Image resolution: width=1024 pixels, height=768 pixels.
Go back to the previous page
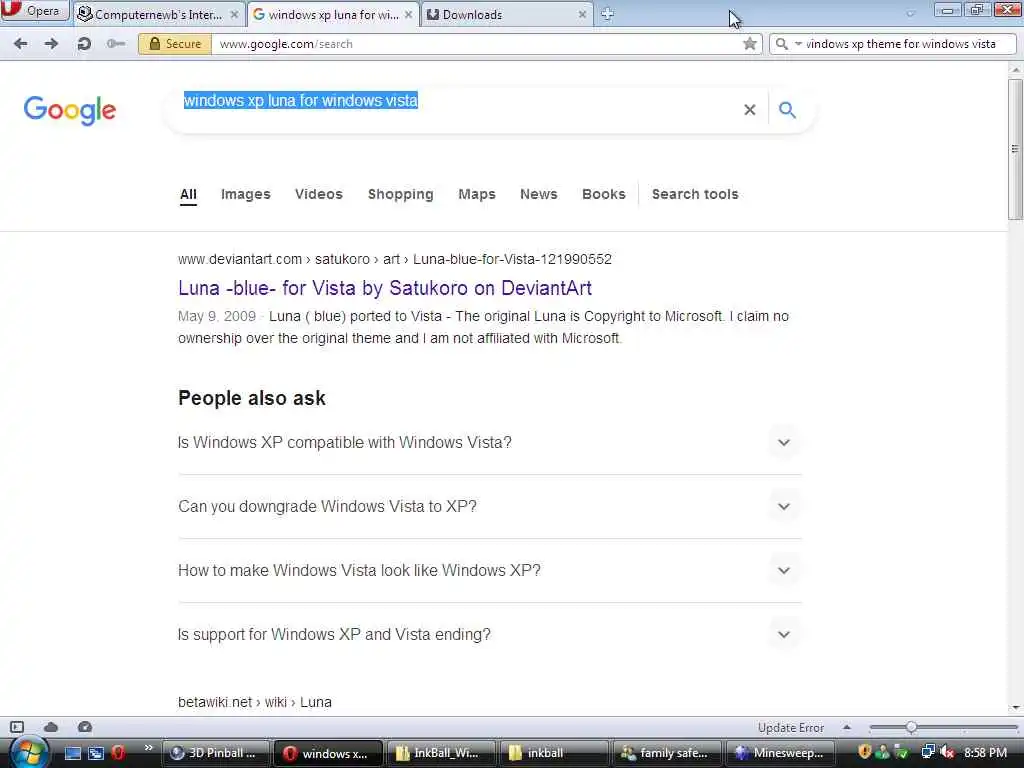point(20,44)
